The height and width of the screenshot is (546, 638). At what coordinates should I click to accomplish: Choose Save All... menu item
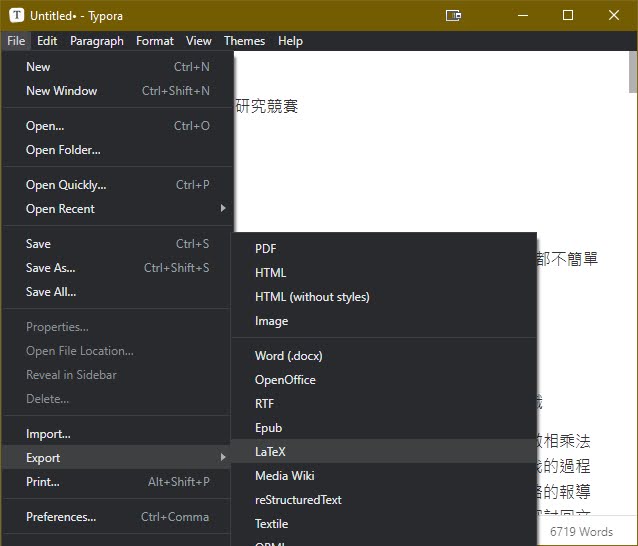pyautogui.click(x=118, y=292)
